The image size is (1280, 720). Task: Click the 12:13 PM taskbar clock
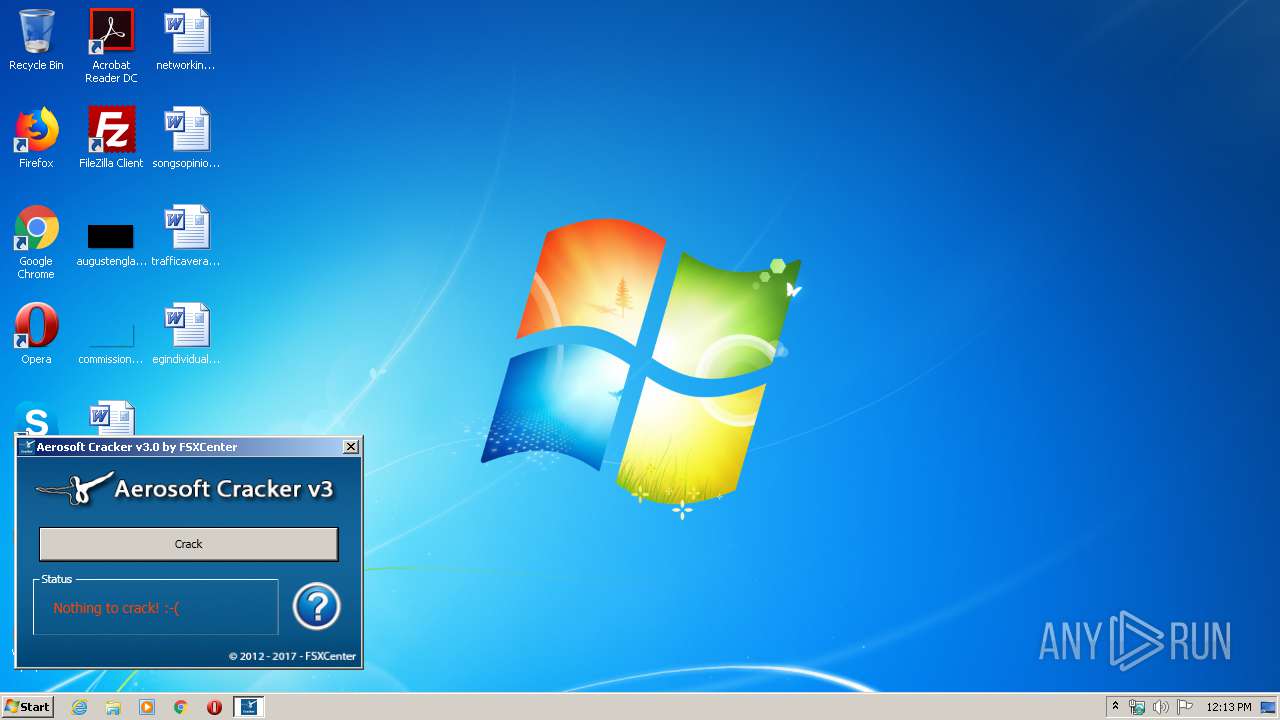[x=1229, y=707]
